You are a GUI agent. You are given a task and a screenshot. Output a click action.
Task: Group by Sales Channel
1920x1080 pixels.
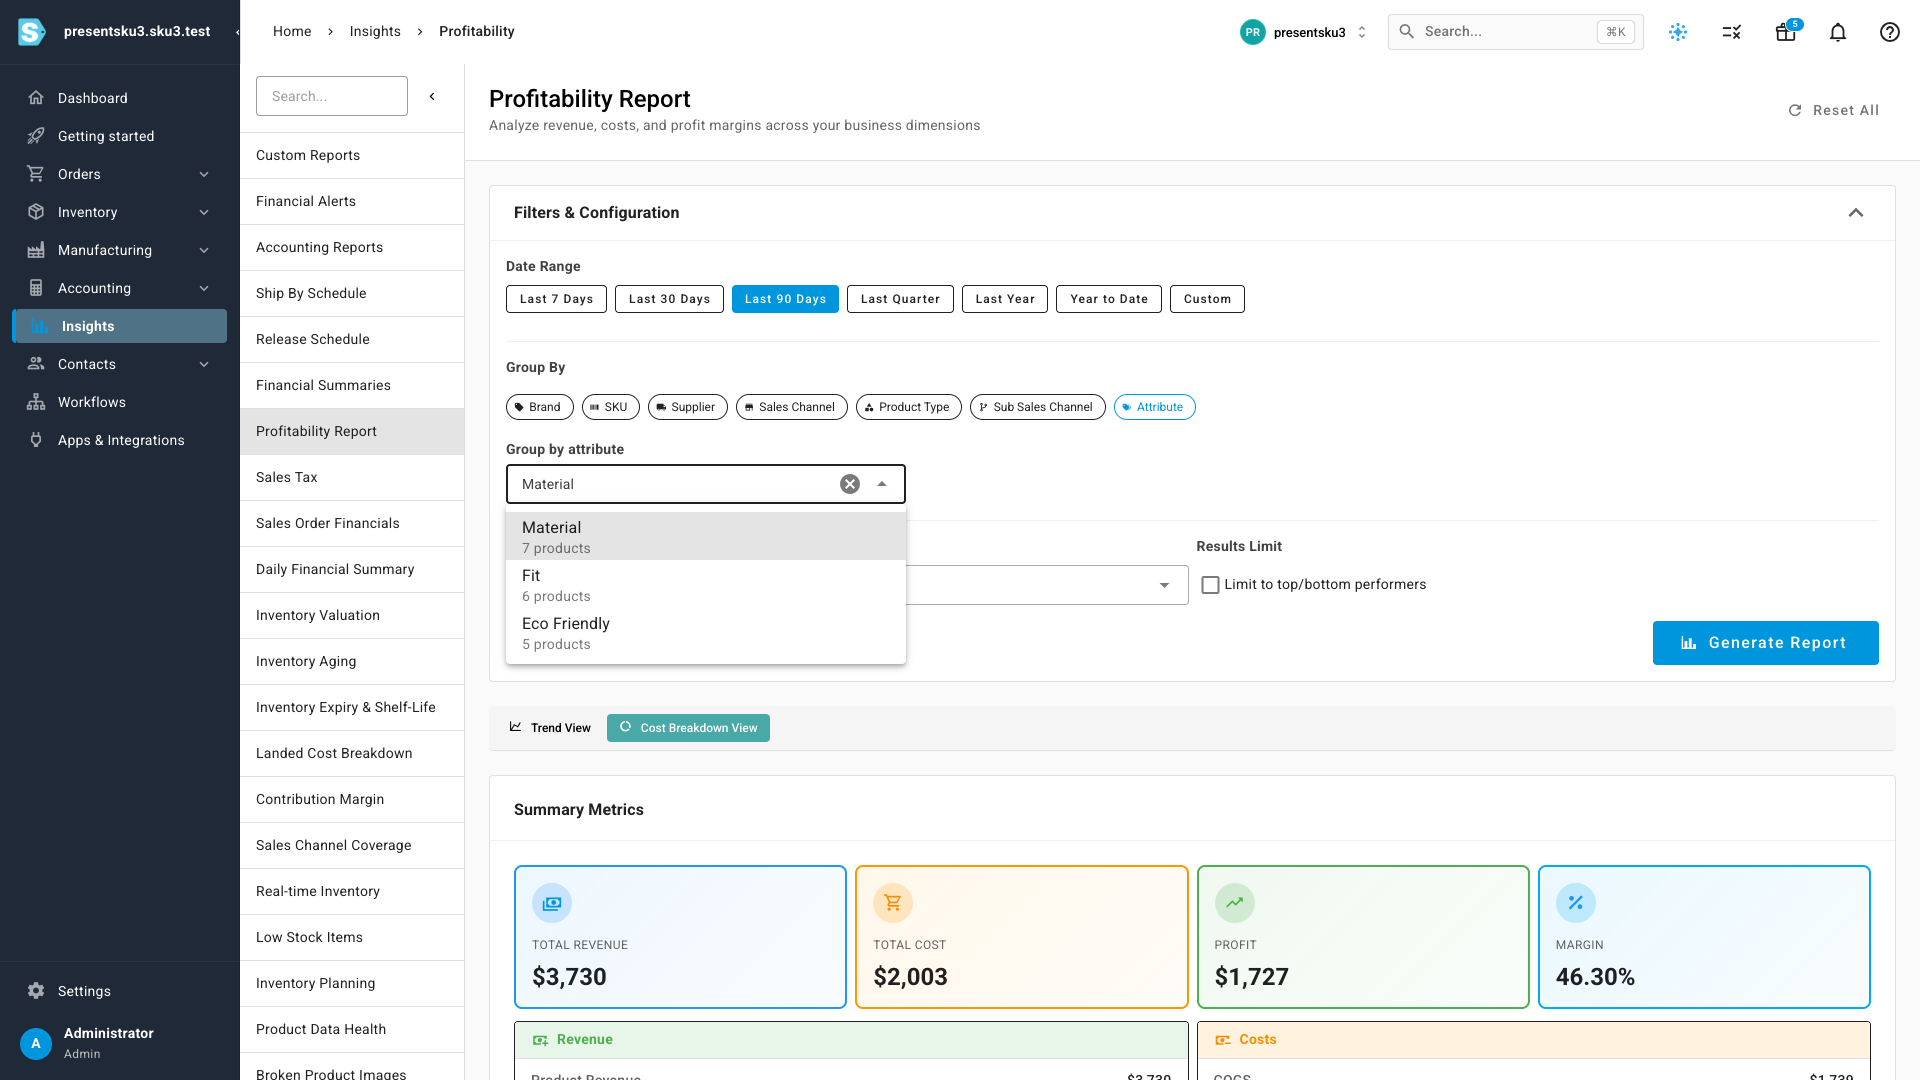tap(792, 407)
